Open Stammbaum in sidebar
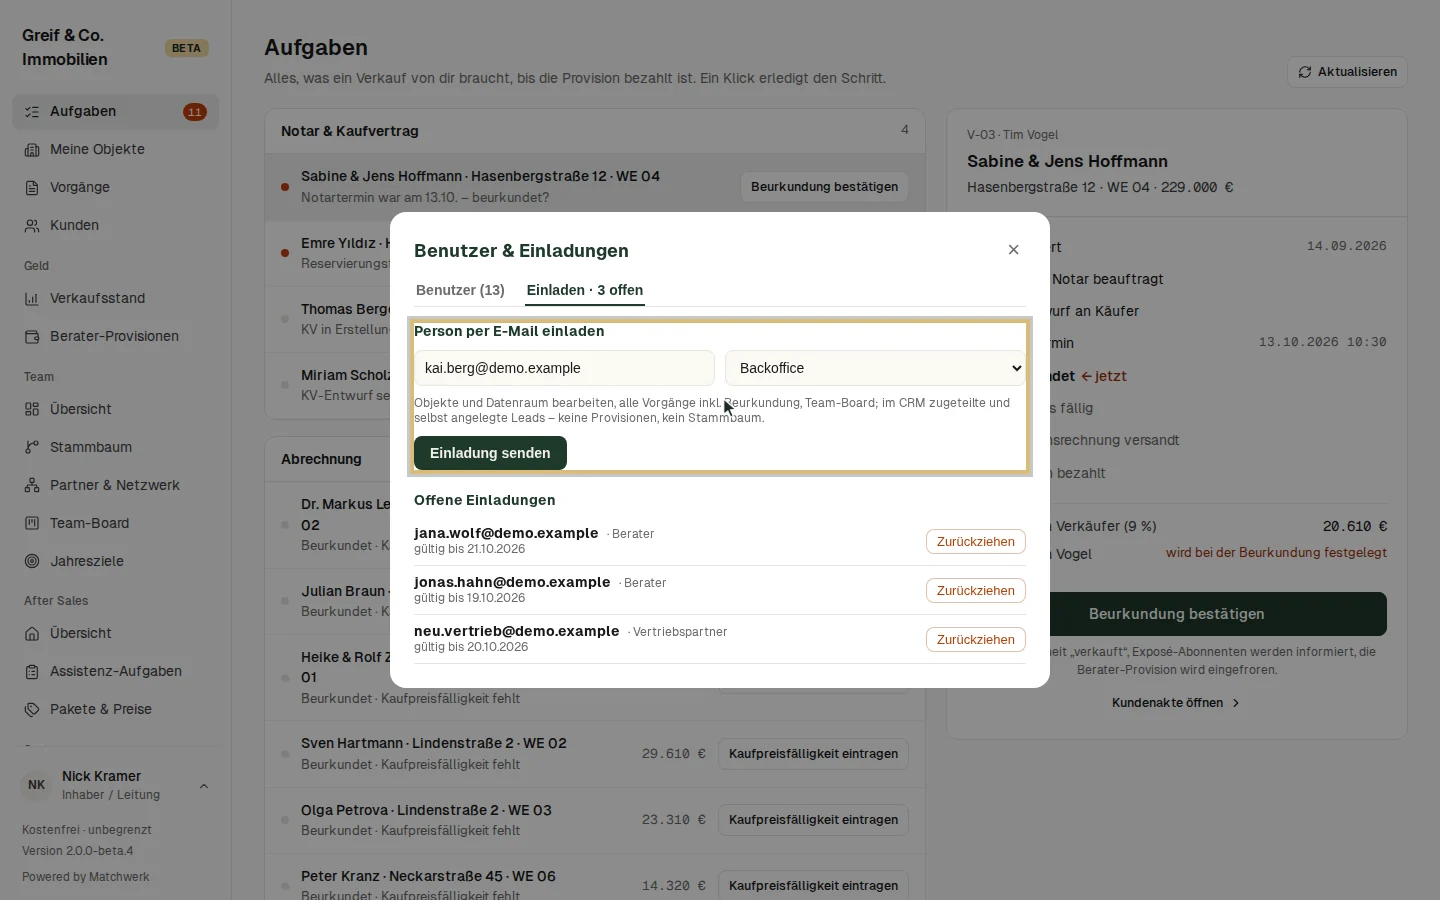Image resolution: width=1440 pixels, height=900 pixels. 115,448
